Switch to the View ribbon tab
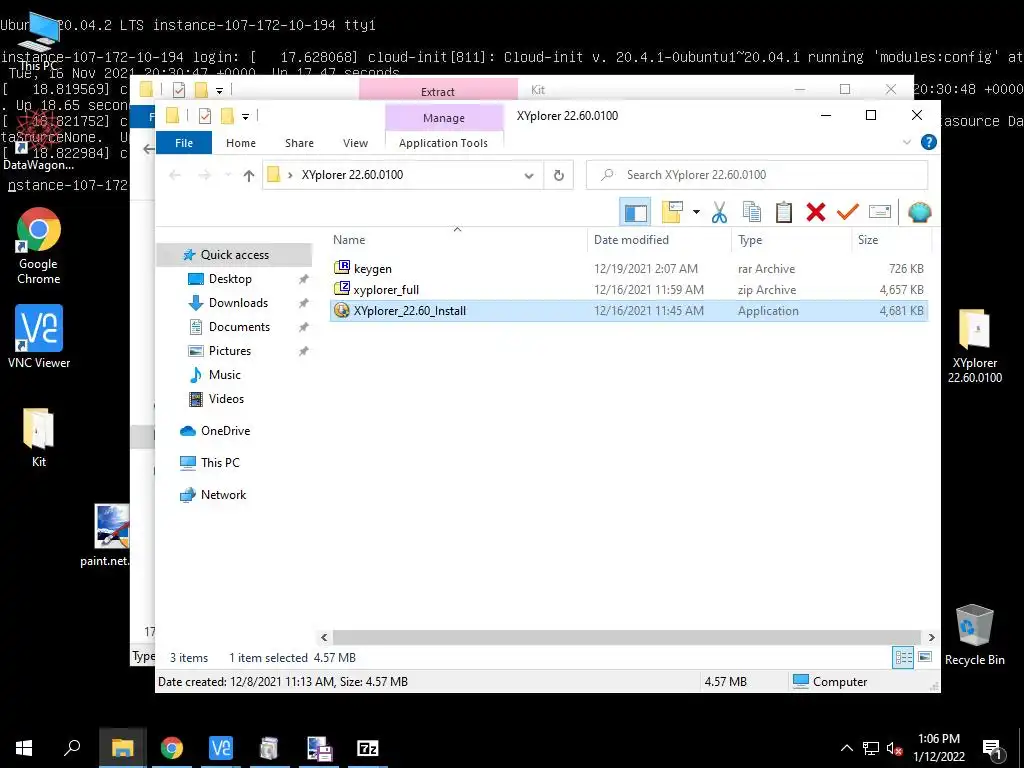This screenshot has width=1024, height=768. 355,142
